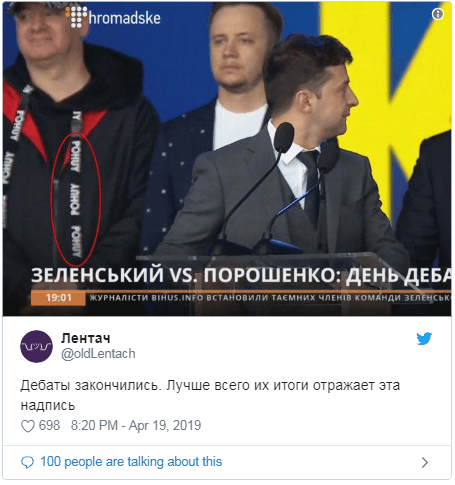This screenshot has height=485, width=455.
Task: Like the tweet with the heart icon
Action: pos(28,426)
